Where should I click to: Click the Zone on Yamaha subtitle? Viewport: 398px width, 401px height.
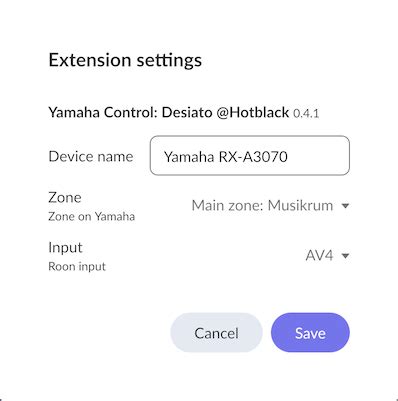click(92, 216)
